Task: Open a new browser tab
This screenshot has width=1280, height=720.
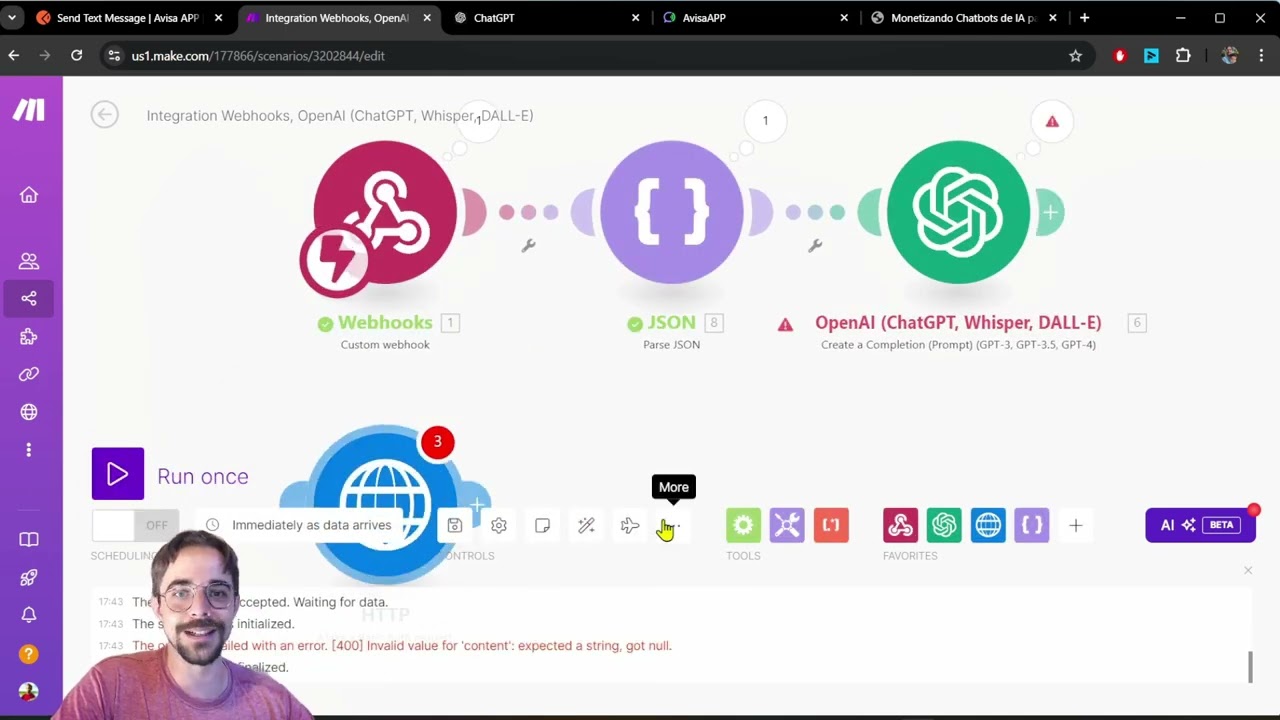Action: 1085,18
